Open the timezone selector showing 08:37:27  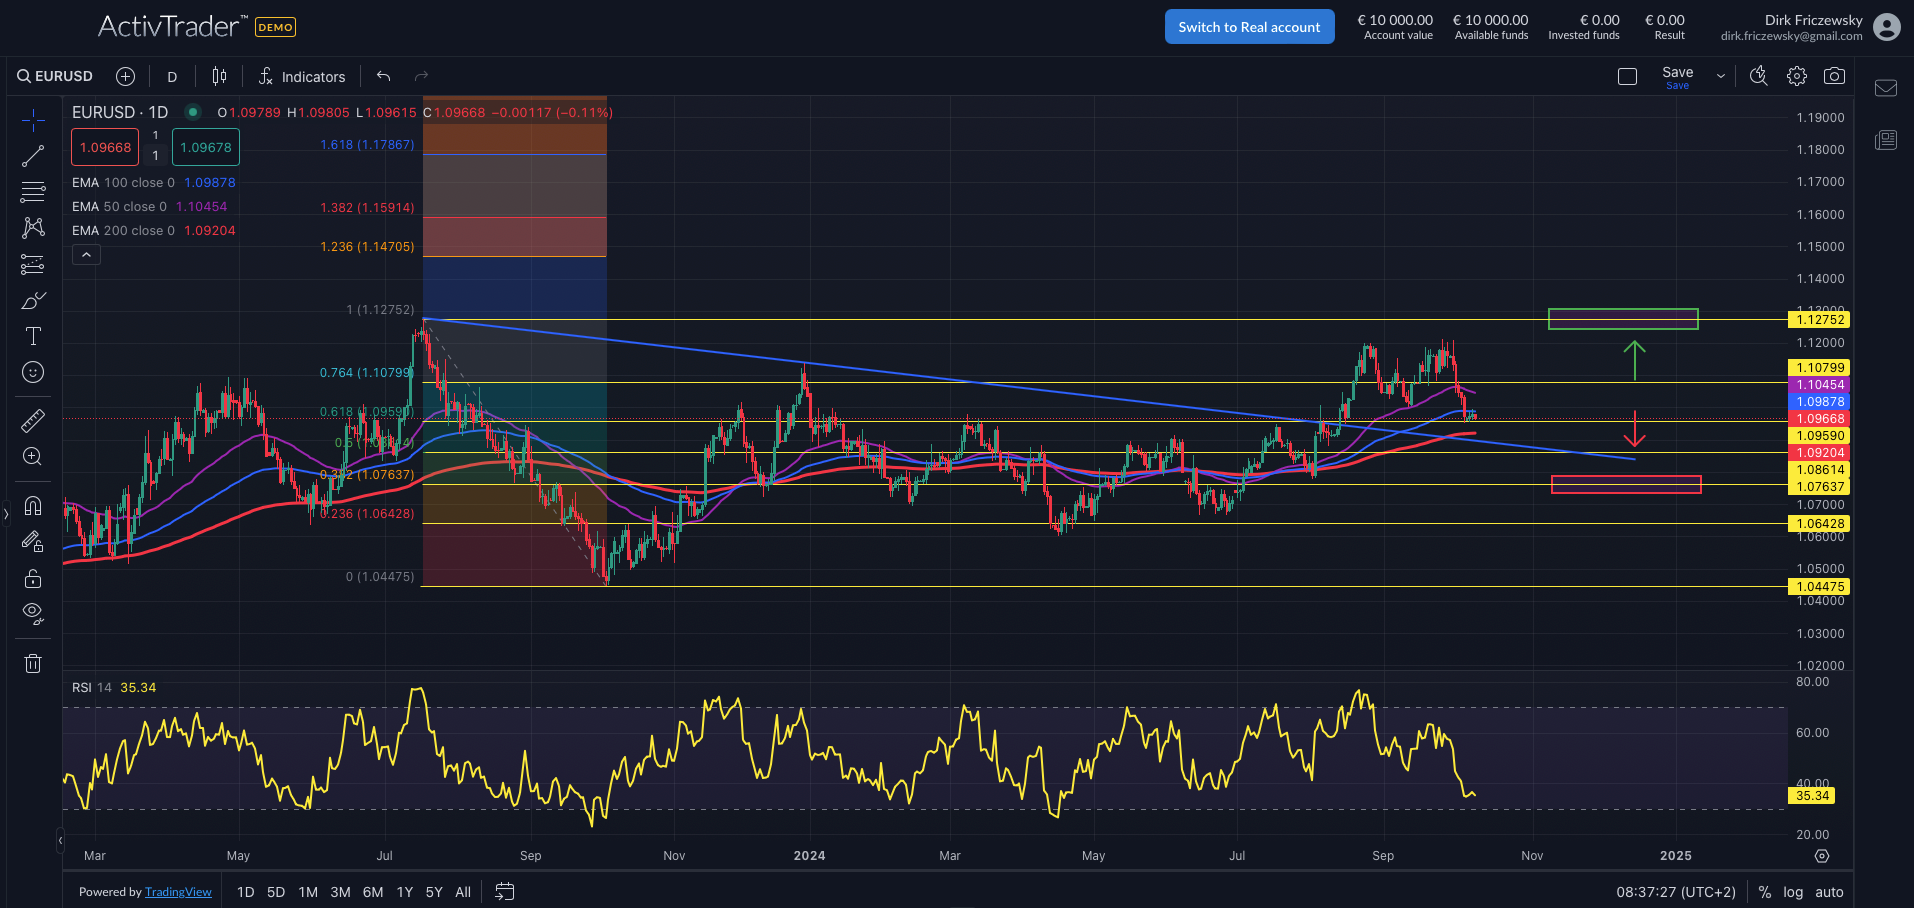coord(1675,891)
